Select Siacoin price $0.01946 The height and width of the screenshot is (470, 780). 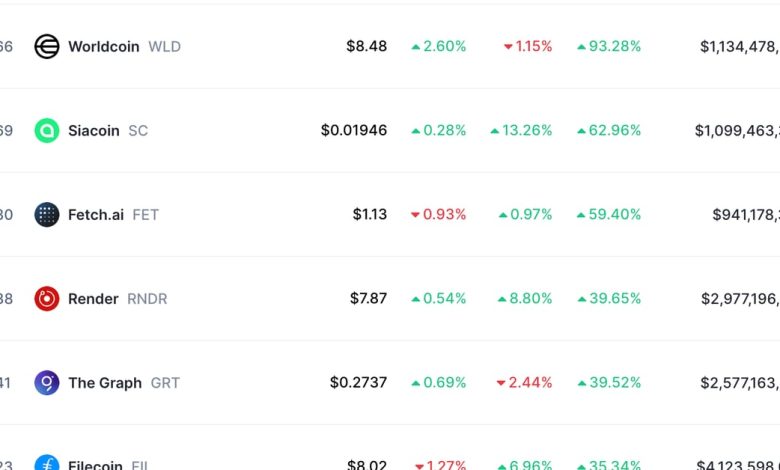pos(354,130)
